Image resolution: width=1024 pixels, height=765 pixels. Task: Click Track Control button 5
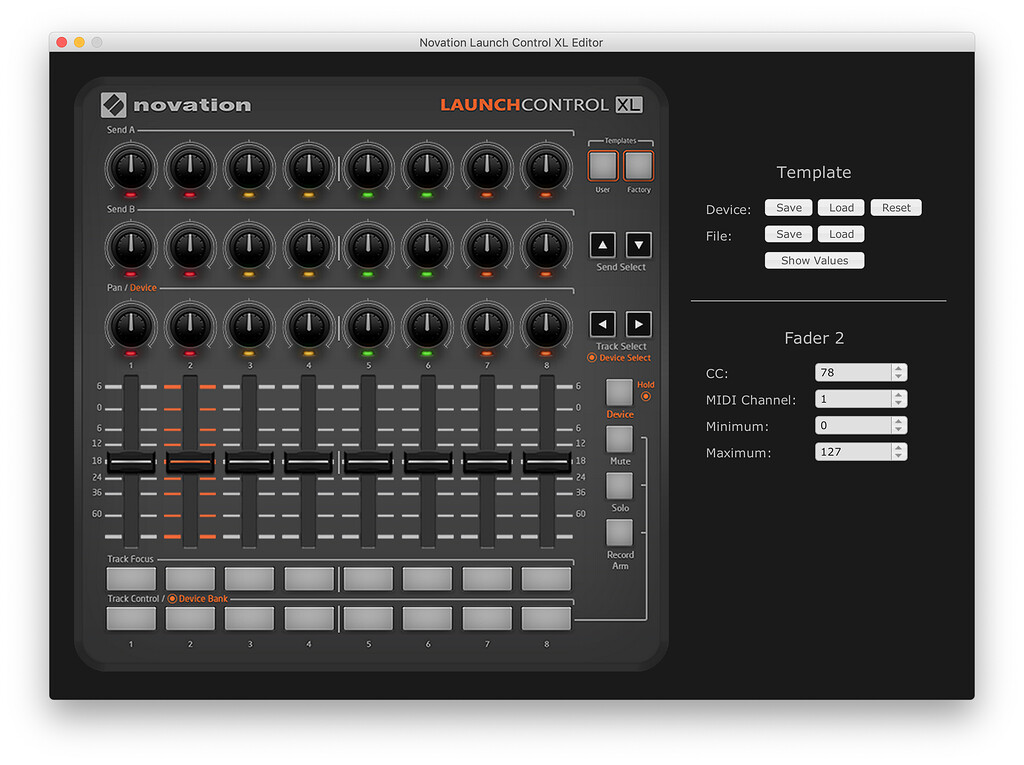pyautogui.click(x=368, y=618)
